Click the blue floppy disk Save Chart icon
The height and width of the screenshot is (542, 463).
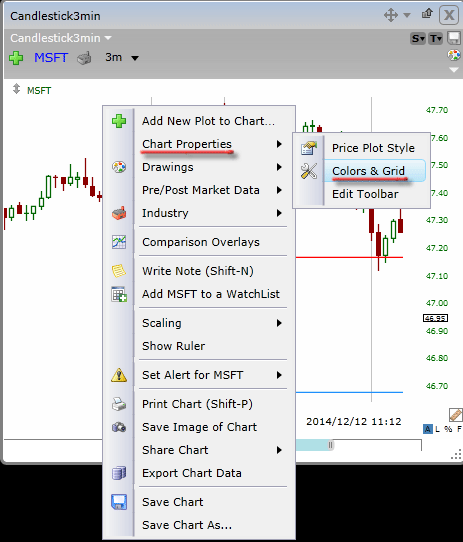pyautogui.click(x=119, y=502)
